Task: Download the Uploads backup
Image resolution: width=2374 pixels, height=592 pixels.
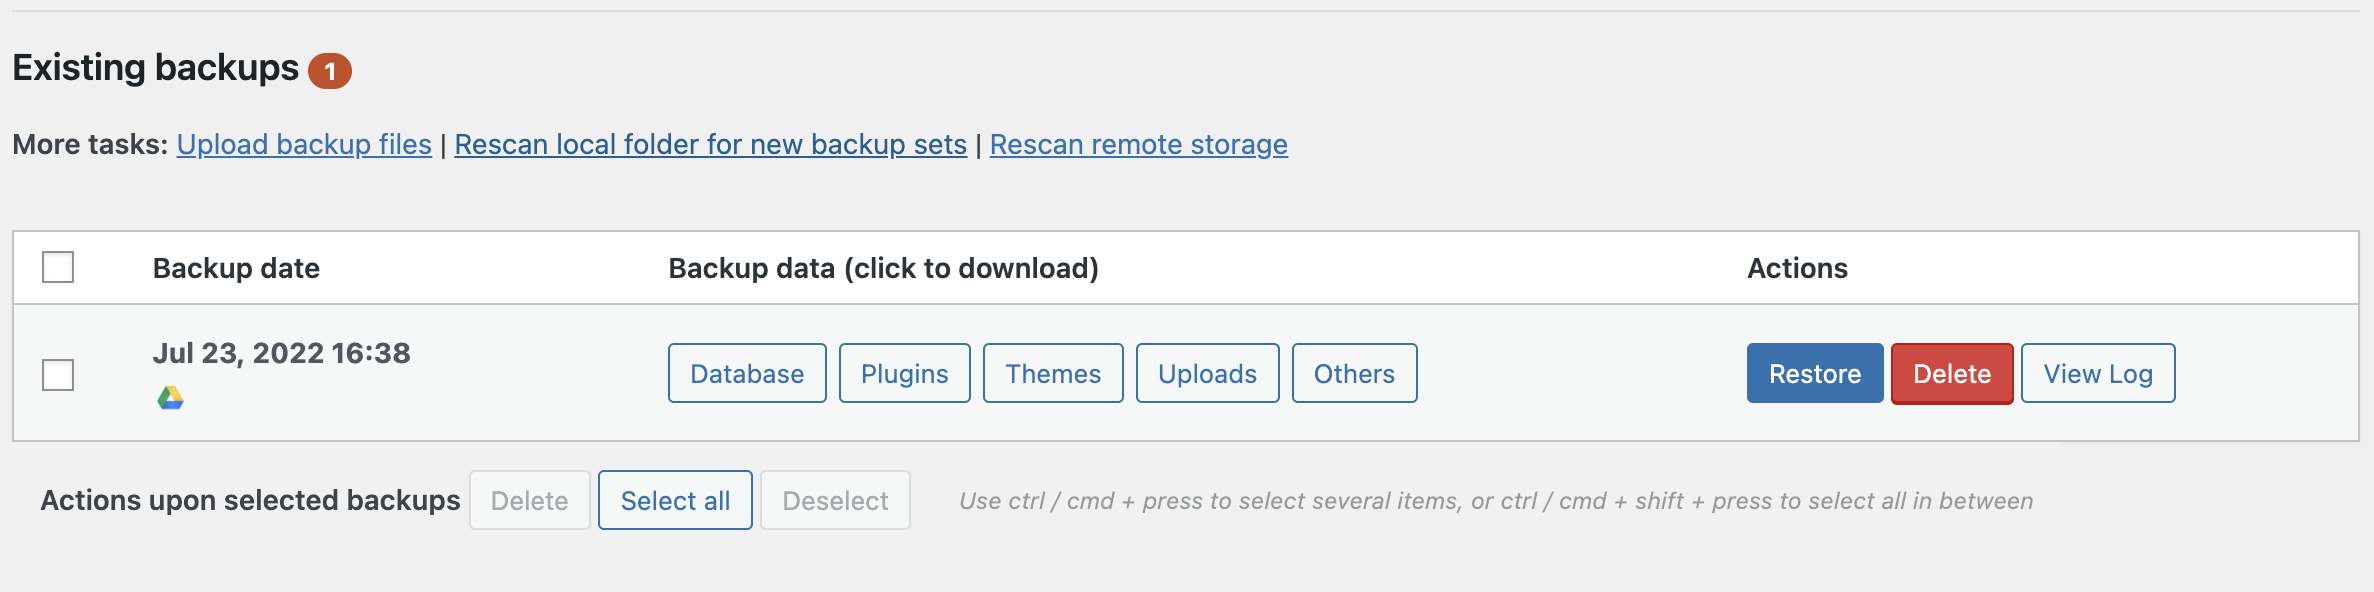Action: (x=1208, y=373)
